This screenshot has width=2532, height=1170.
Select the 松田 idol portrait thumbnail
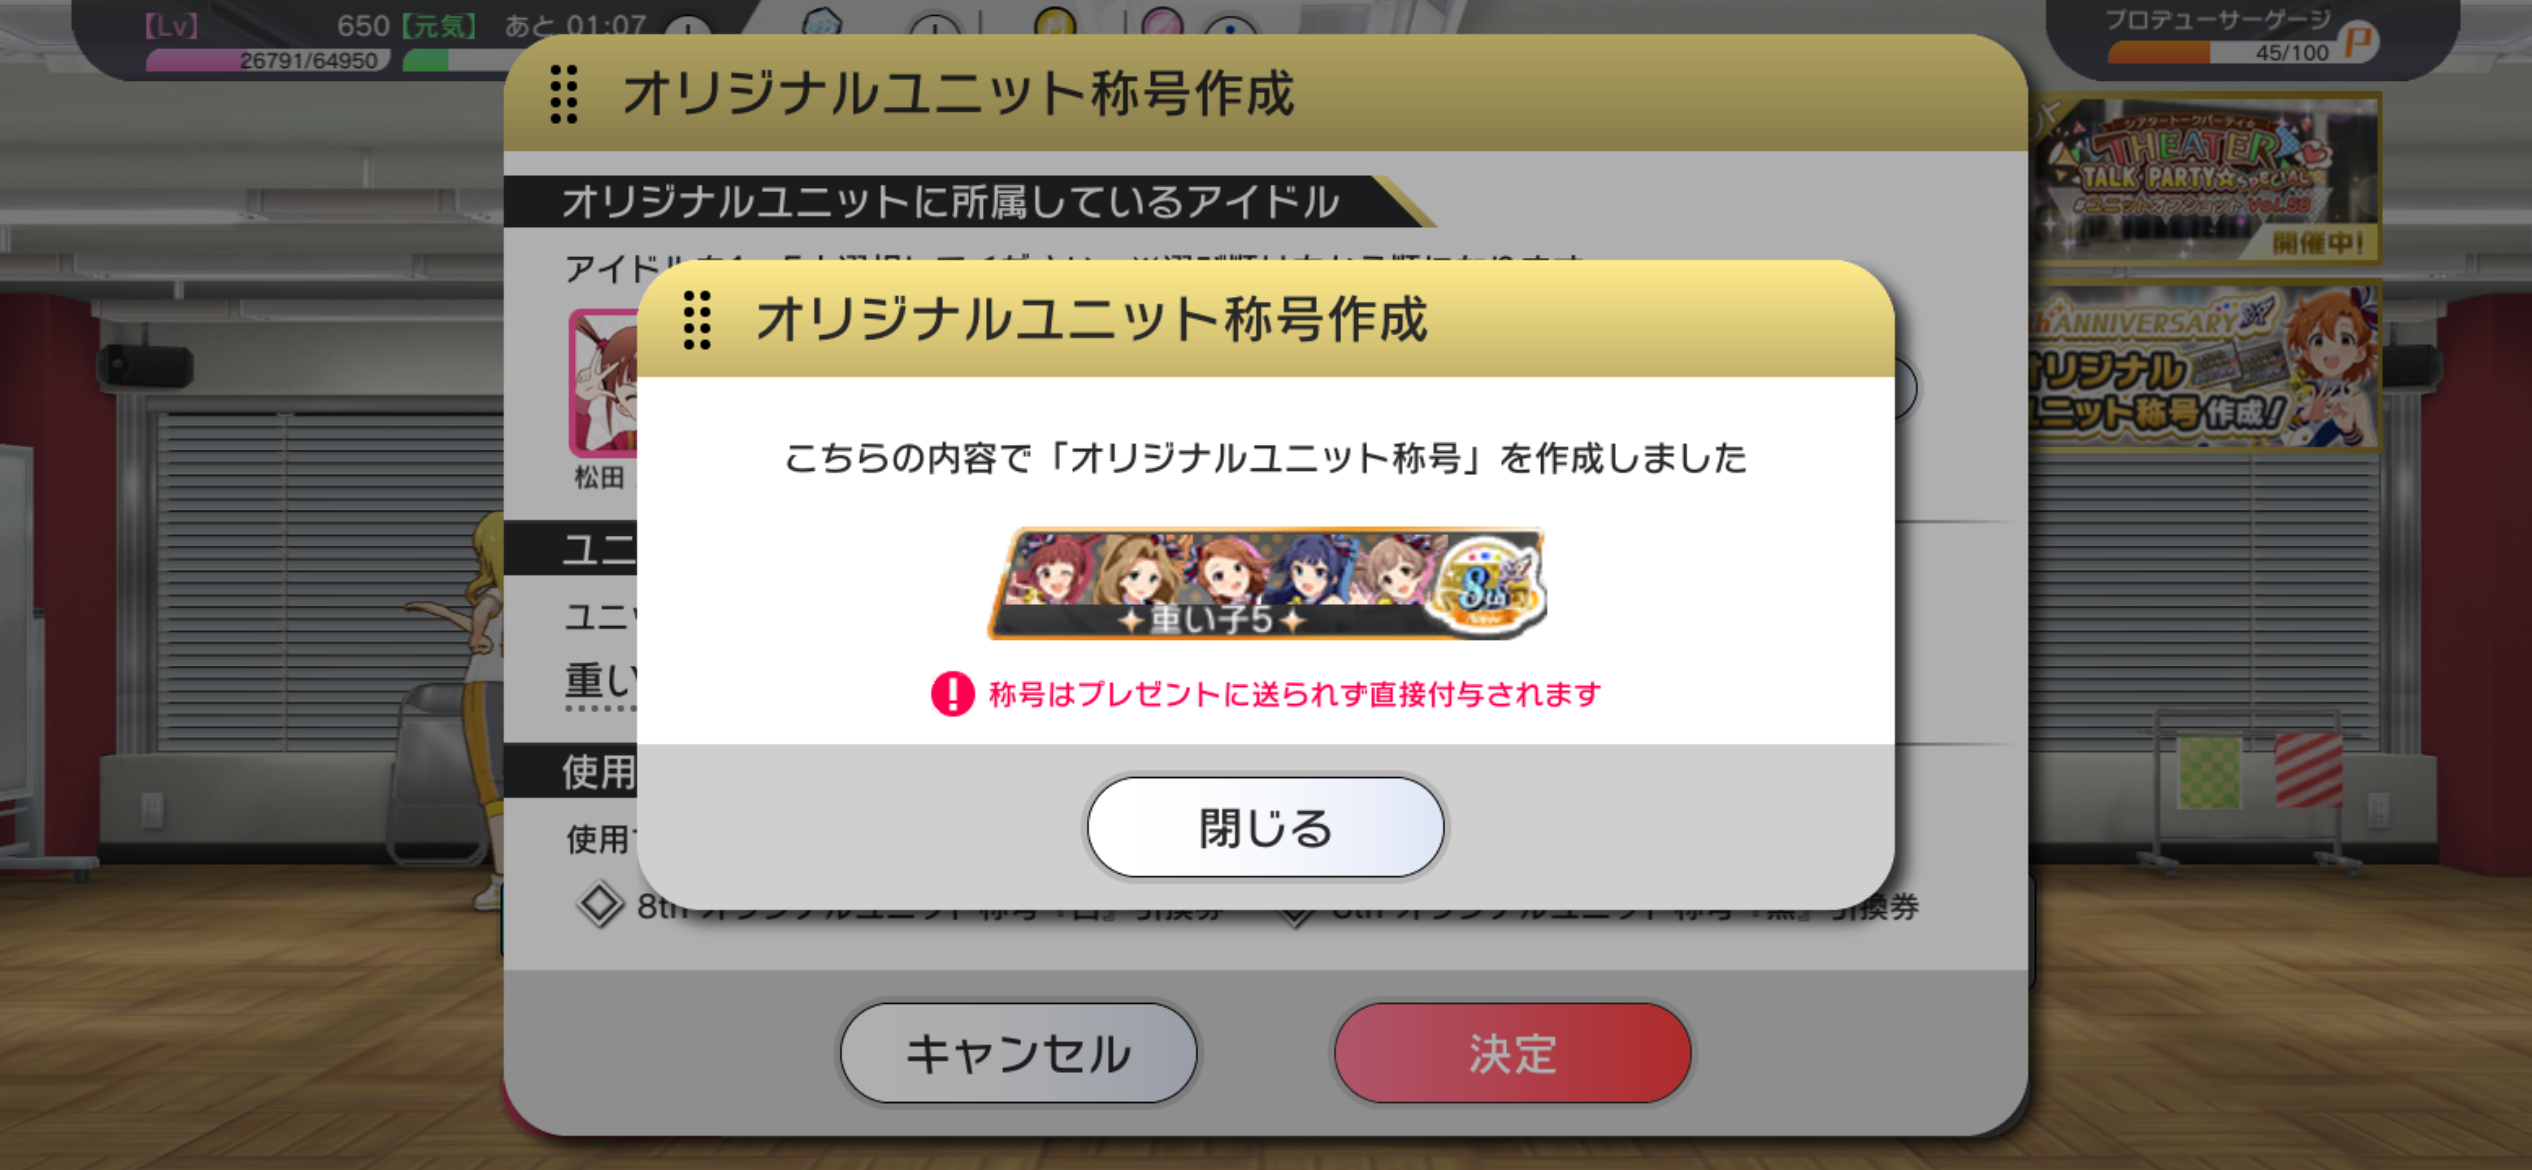point(604,383)
